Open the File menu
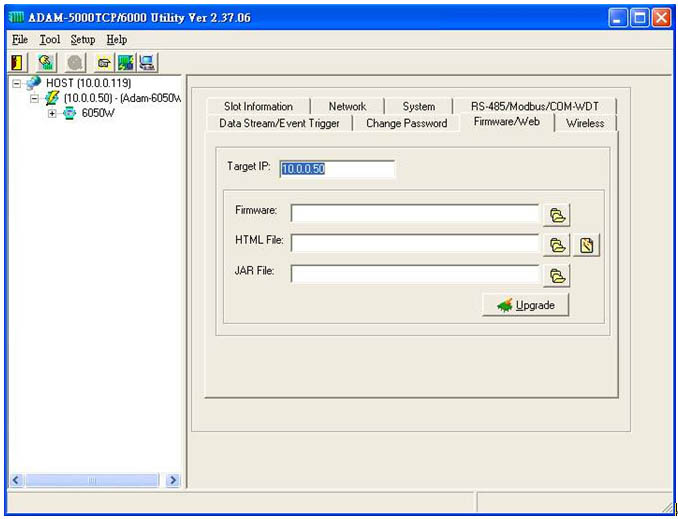This screenshot has height=519, width=678. 20,40
